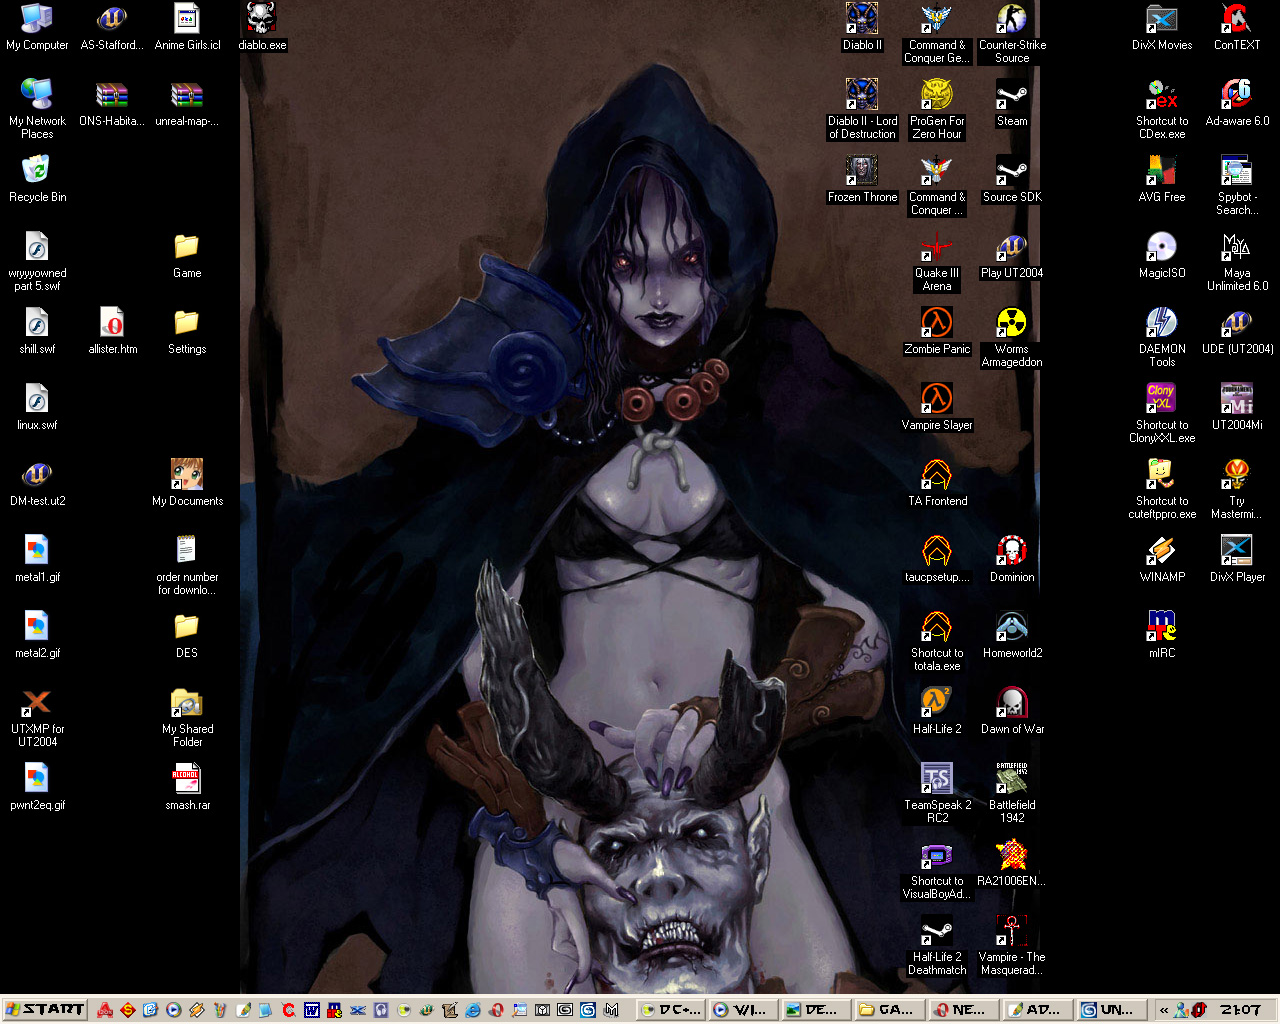This screenshot has height=1024, width=1280.
Task: Select the metal2.gif image file
Action: click(x=37, y=635)
